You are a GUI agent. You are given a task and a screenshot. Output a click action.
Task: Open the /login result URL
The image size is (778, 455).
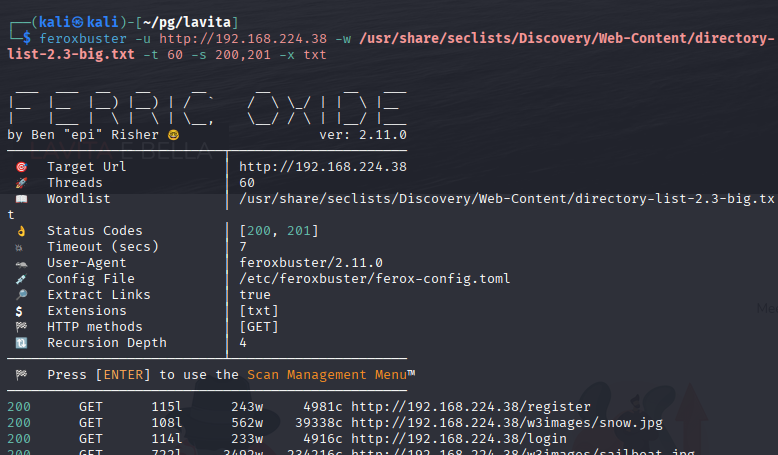click(x=459, y=439)
